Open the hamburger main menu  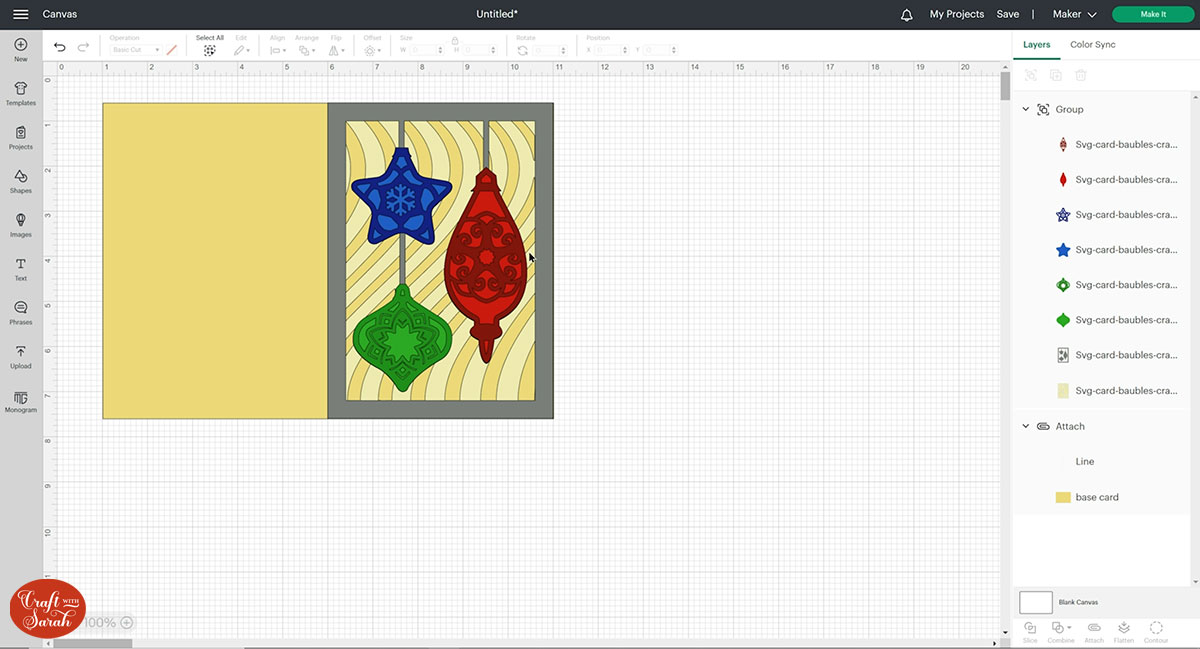[20, 15]
